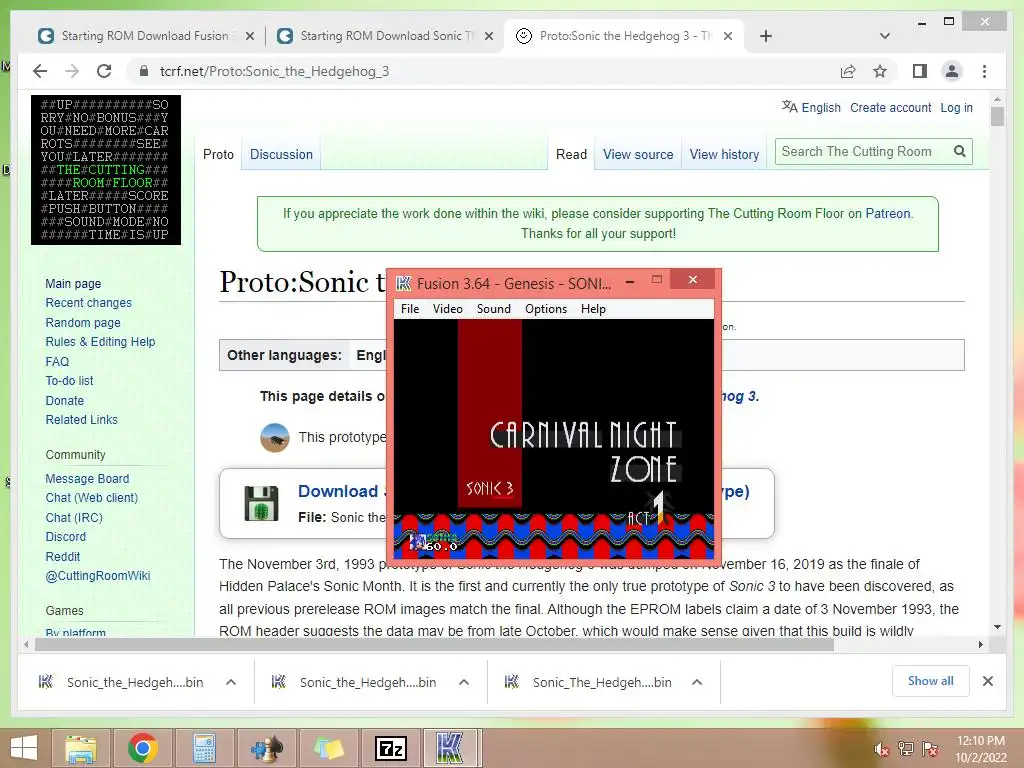The image size is (1024, 768).
Task: Click the site lock icon in address bar
Action: (144, 71)
